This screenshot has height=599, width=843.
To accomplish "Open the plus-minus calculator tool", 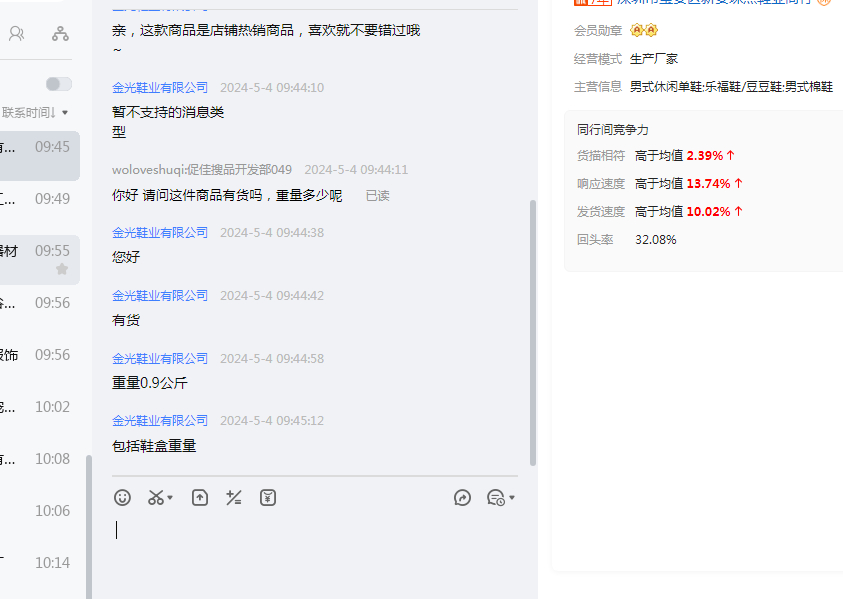I will 234,498.
